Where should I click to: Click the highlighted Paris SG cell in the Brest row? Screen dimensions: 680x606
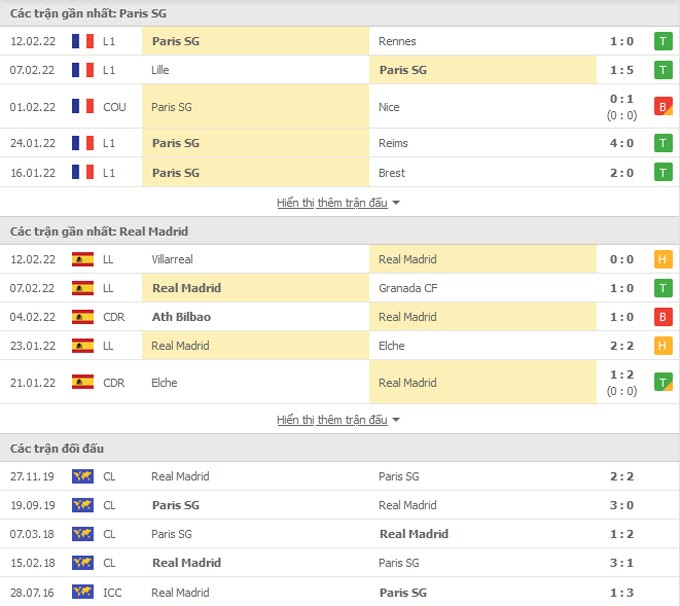(x=255, y=173)
